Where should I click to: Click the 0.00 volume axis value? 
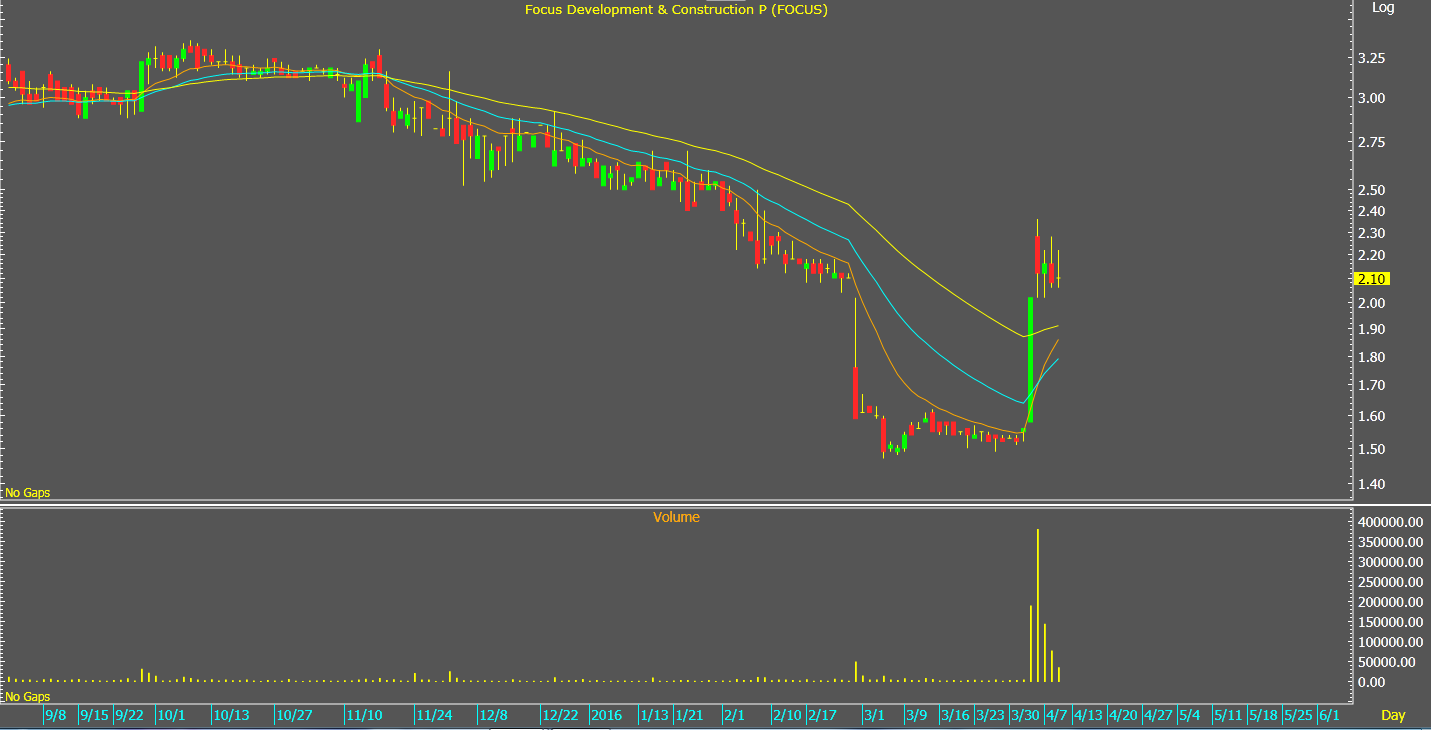click(1370, 682)
